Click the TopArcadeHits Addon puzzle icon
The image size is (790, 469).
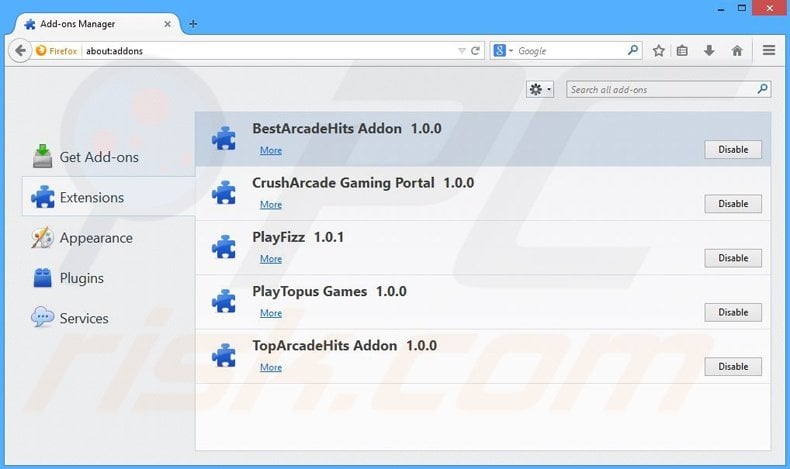tap(224, 355)
